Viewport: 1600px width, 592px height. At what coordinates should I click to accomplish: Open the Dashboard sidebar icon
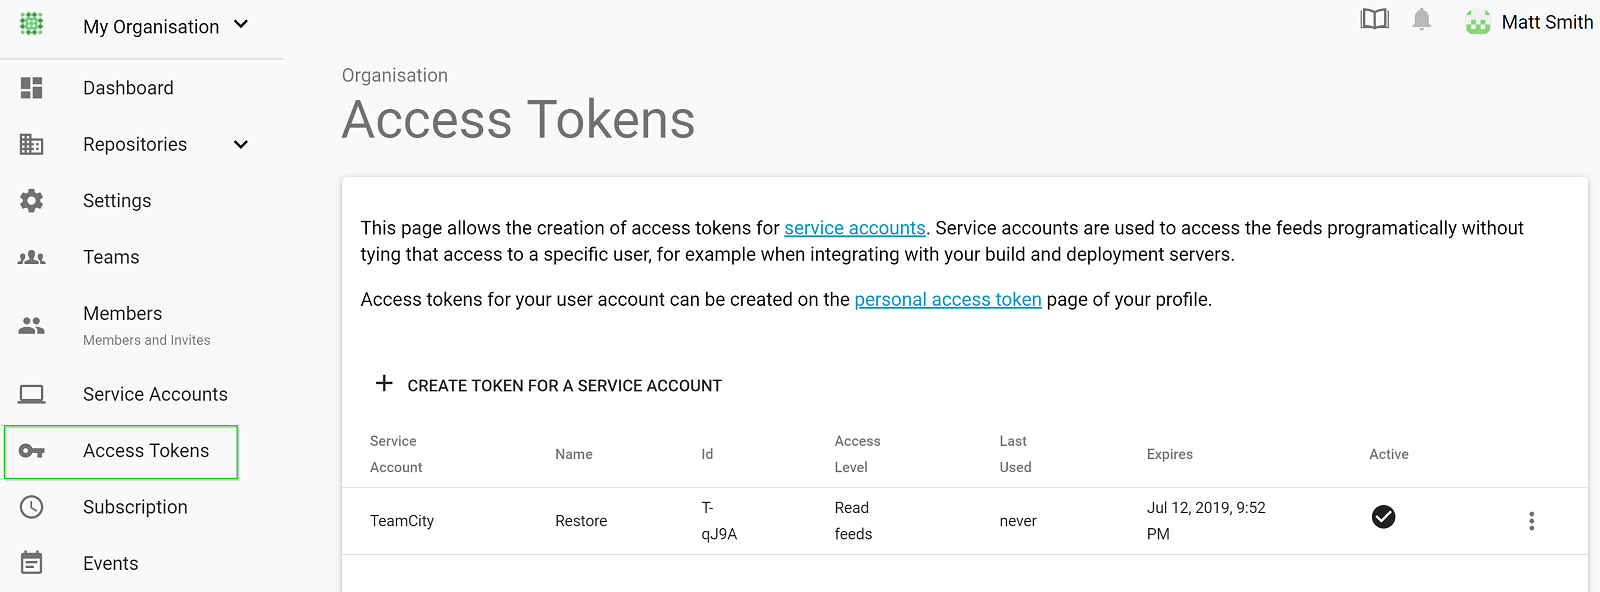(x=31, y=88)
